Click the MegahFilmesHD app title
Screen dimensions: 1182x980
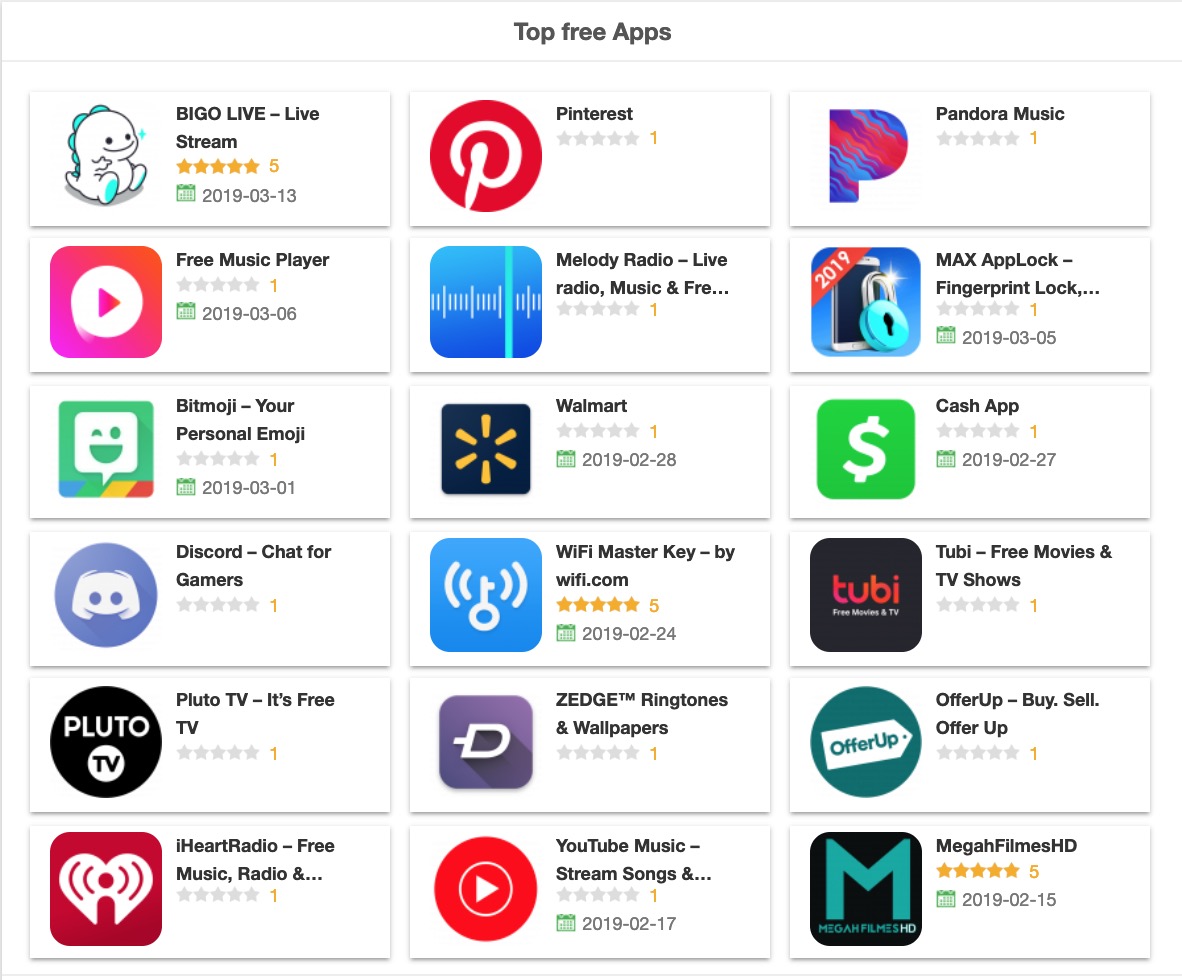pyautogui.click(x=1006, y=846)
